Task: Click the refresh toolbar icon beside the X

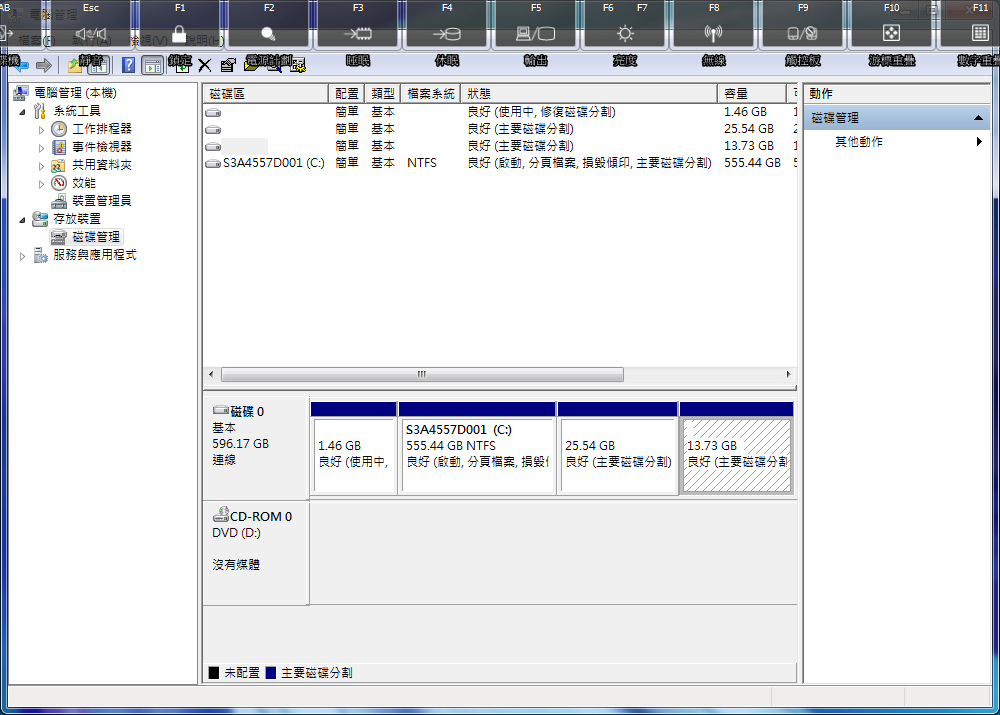Action: coord(180,65)
